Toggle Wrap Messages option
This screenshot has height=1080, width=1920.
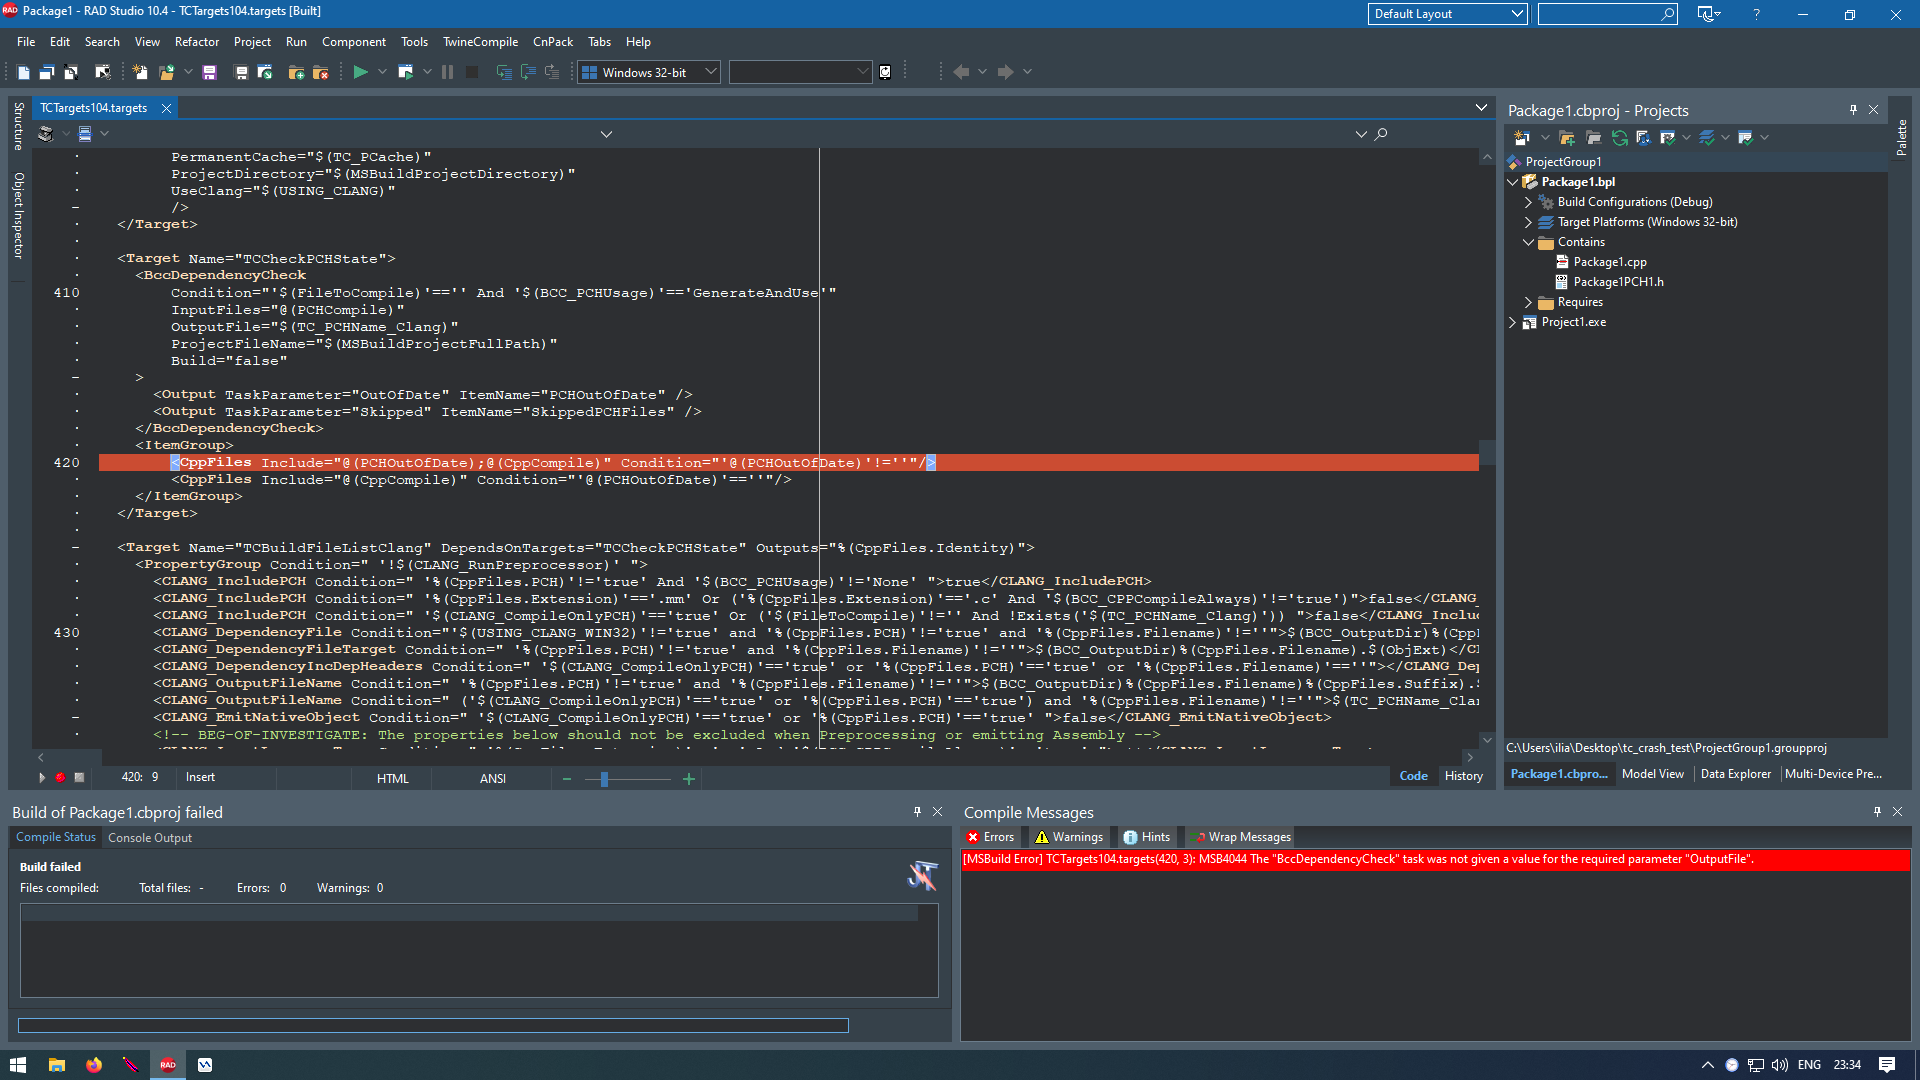[x=1240, y=837]
